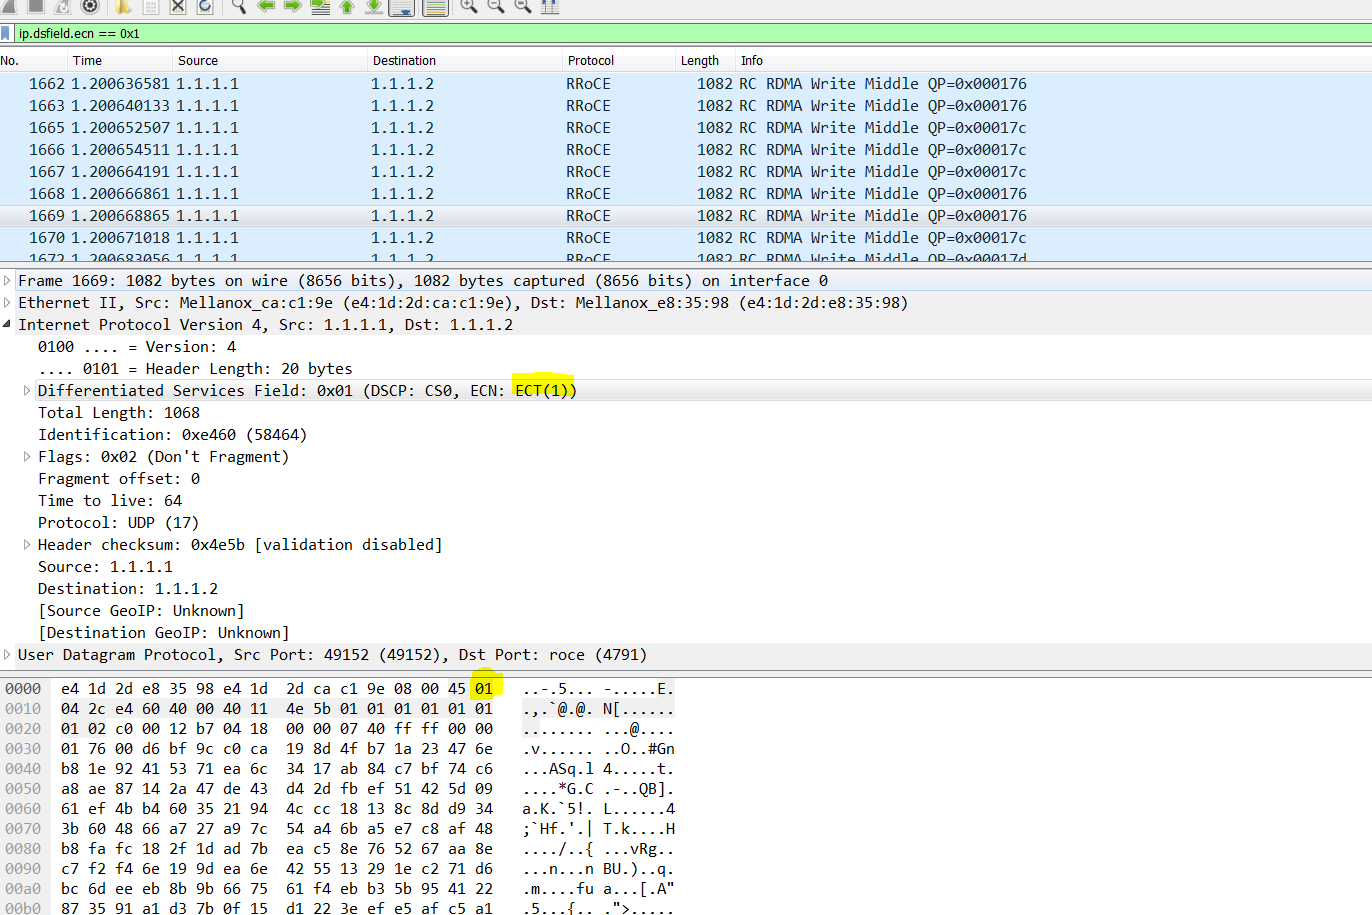Viewport: 1372px width, 915px height.
Task: Collapse the Internet Protocol Version 4 section
Action: [8, 325]
